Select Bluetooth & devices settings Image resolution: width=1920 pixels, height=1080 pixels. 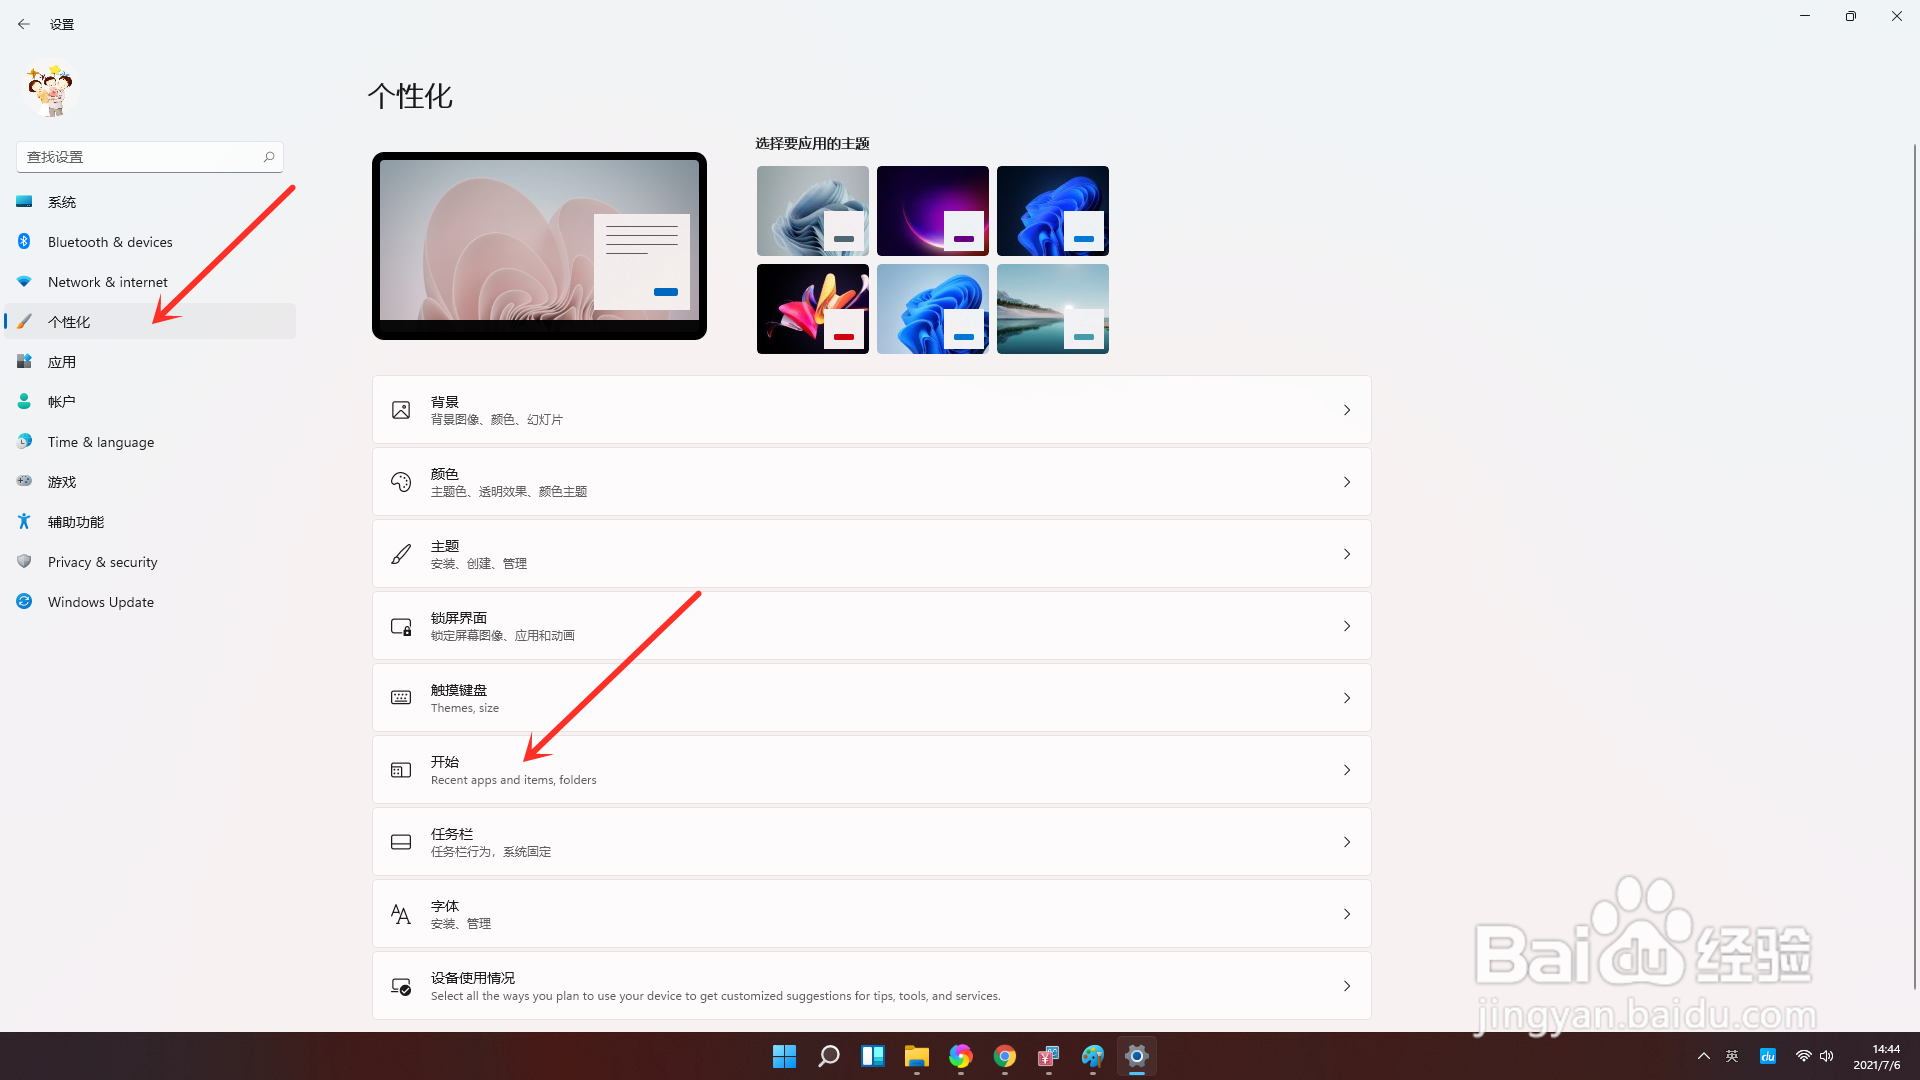[110, 241]
